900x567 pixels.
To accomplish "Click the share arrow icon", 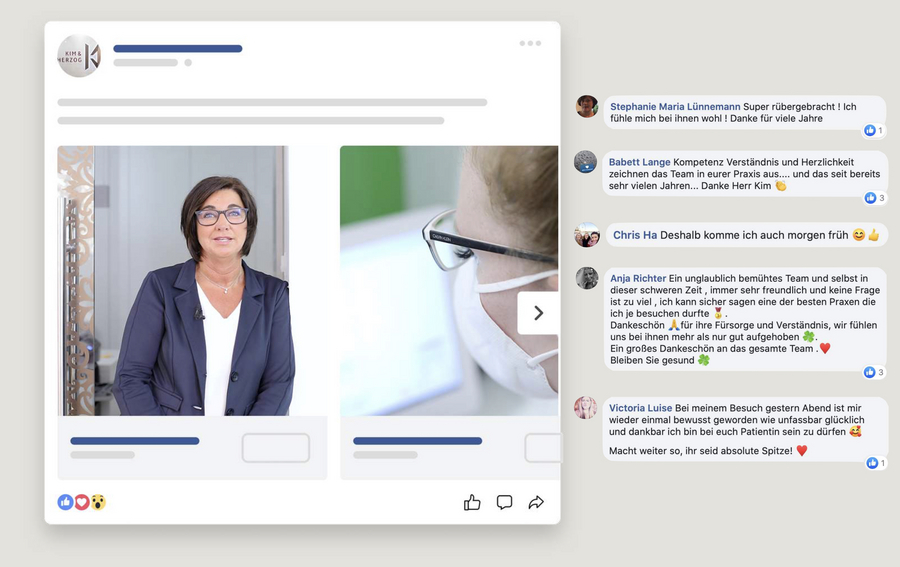I will [536, 503].
